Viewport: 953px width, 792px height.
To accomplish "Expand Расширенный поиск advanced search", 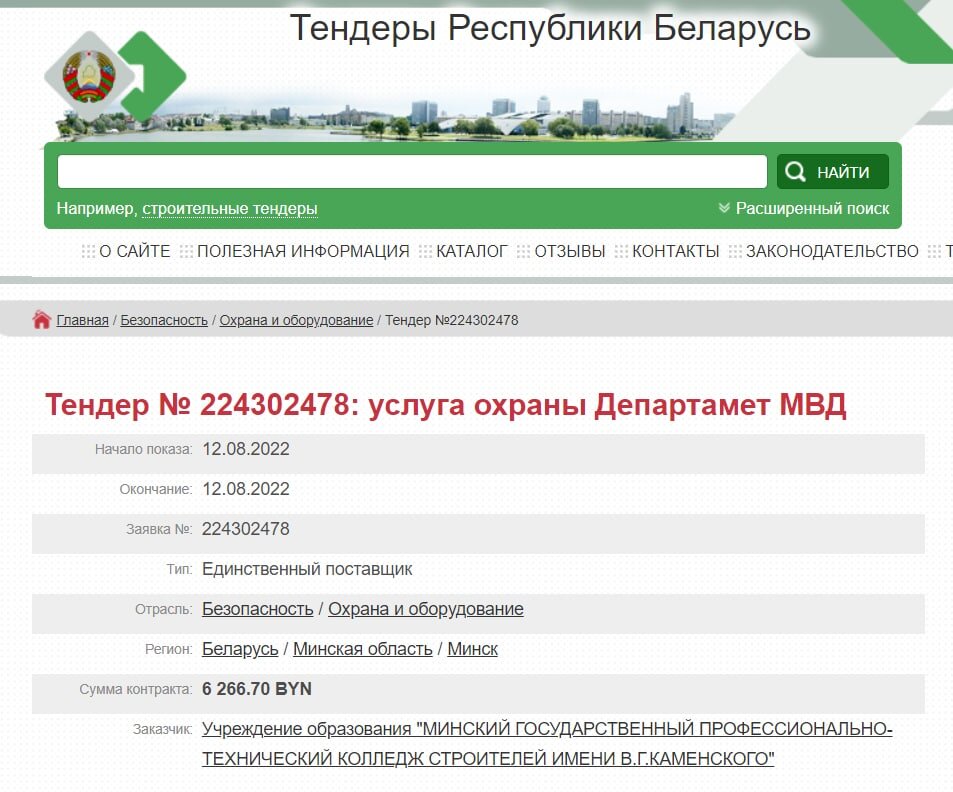I will (812, 208).
